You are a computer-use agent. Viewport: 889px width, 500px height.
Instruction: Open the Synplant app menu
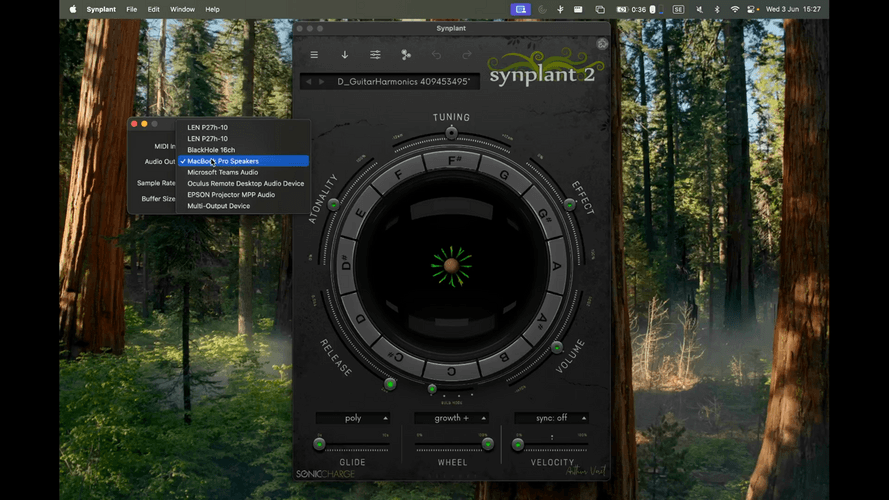101,9
